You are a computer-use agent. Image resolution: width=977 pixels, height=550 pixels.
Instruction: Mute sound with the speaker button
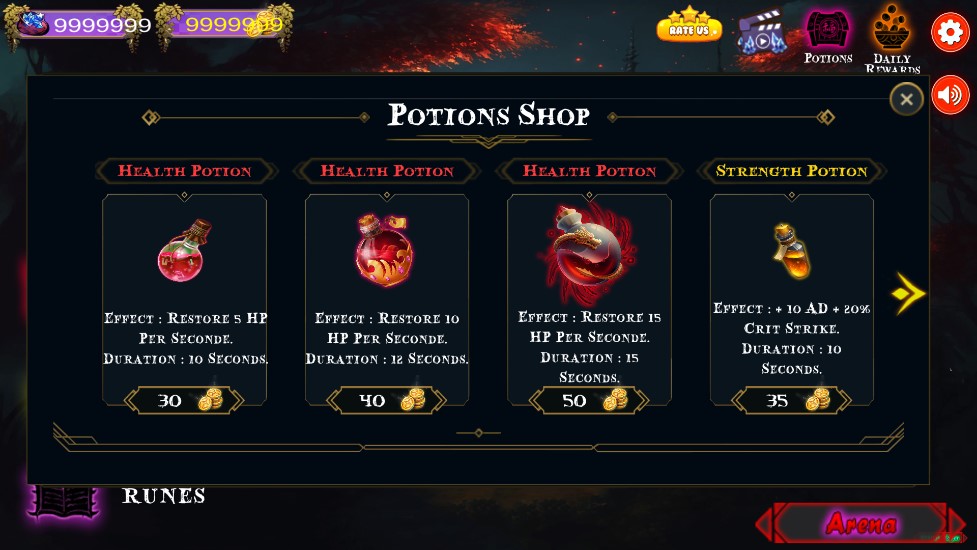[x=950, y=95]
